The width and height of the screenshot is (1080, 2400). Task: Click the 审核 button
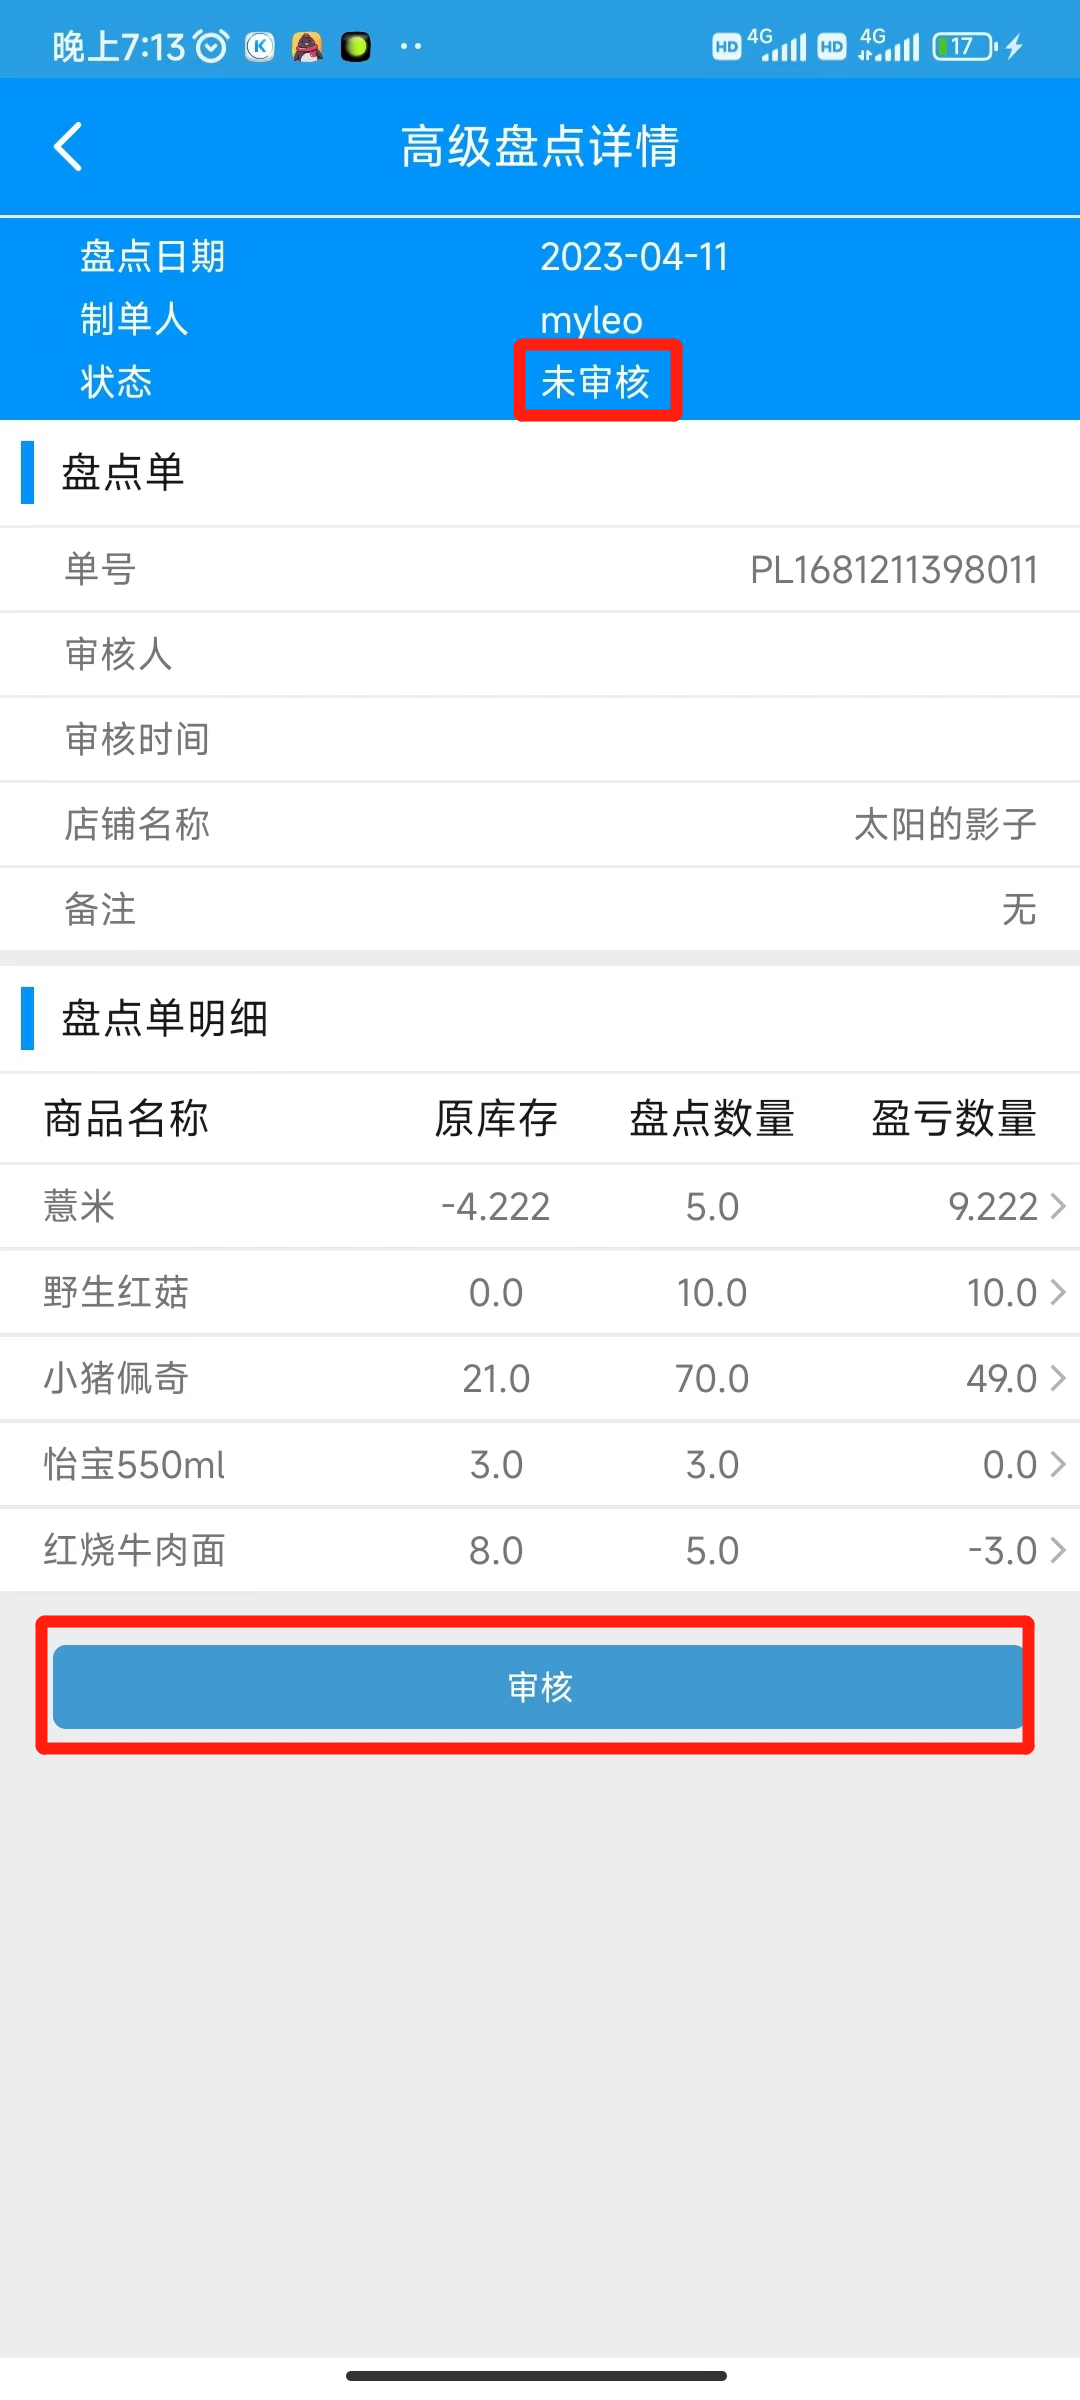coord(539,1686)
